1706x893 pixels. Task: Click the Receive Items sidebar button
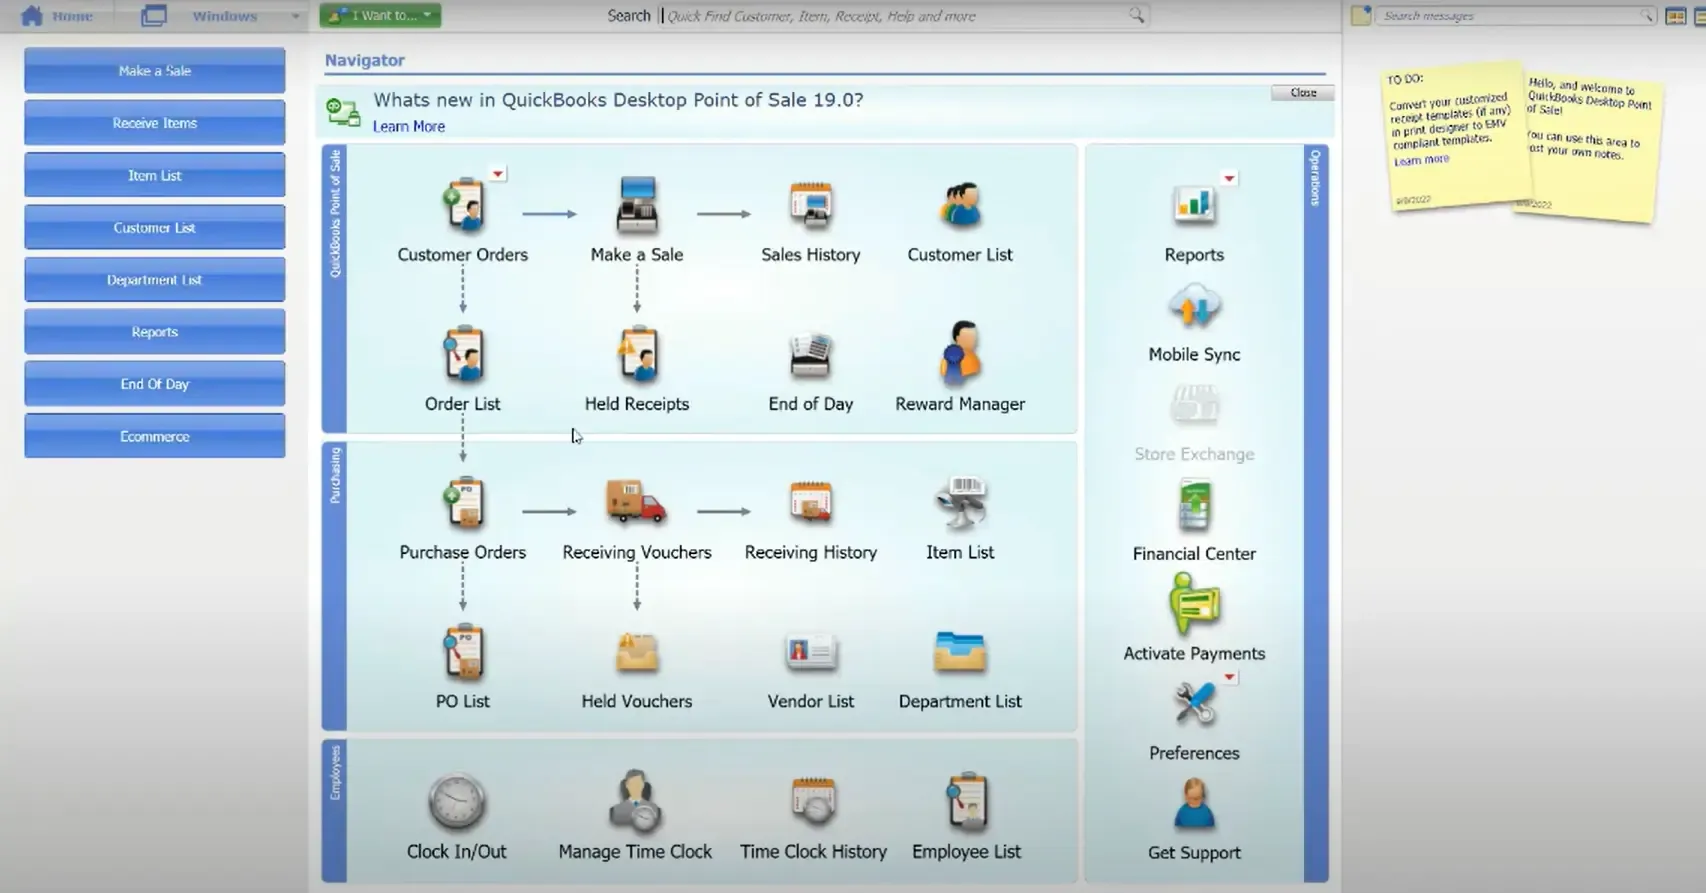point(155,123)
